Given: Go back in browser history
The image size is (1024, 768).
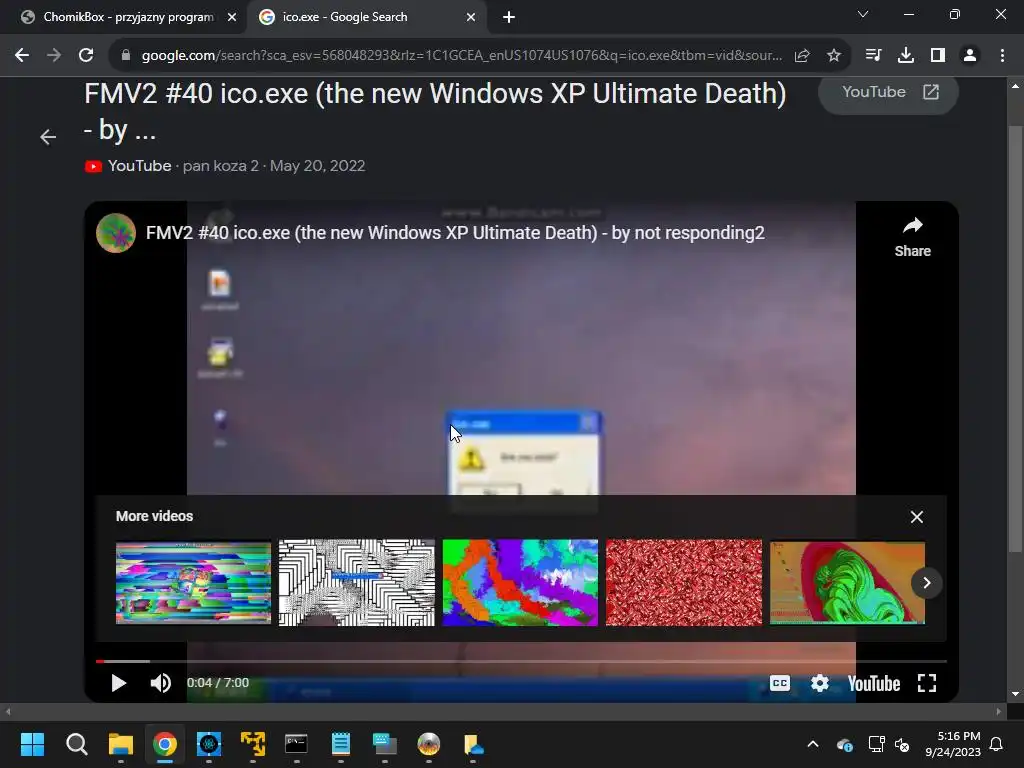Looking at the screenshot, I should click(22, 56).
